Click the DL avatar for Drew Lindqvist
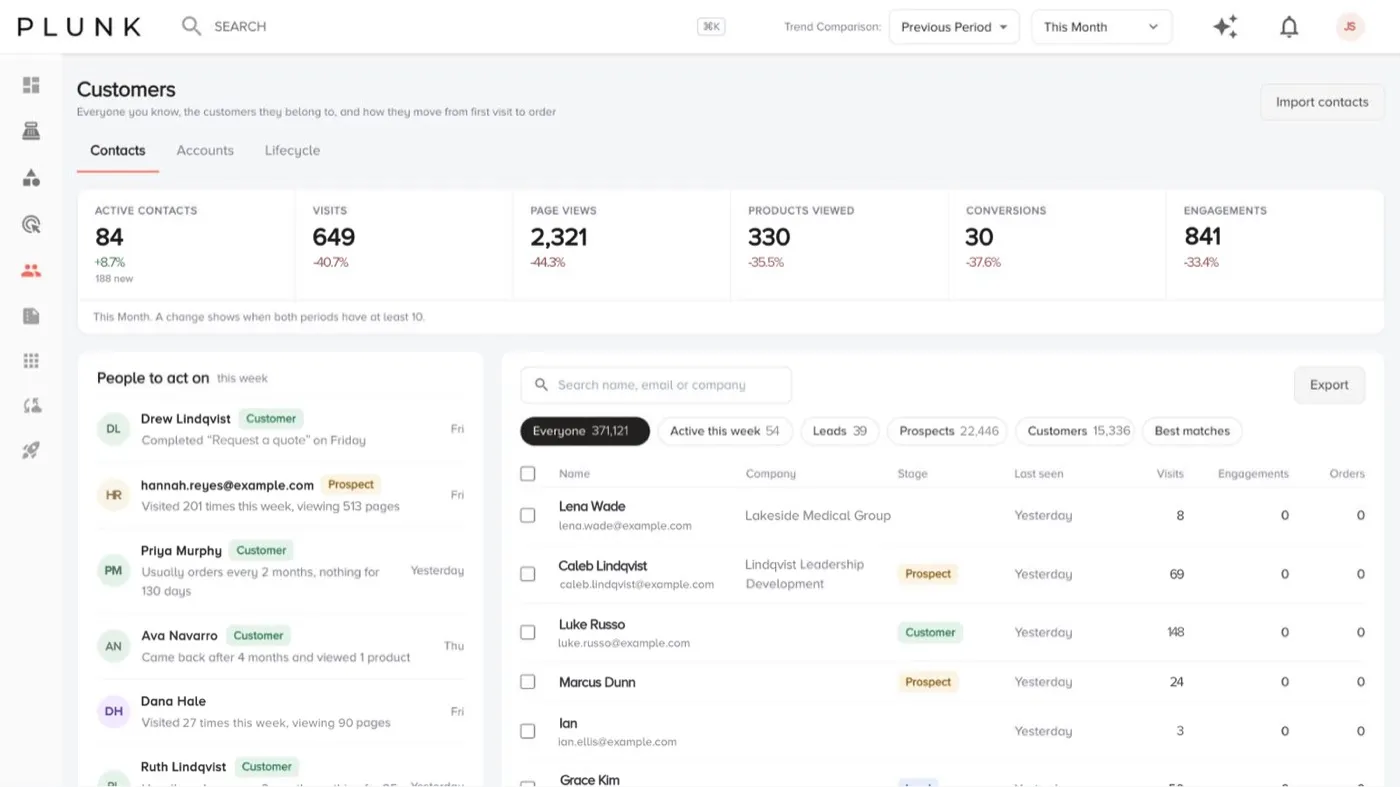 click(113, 429)
